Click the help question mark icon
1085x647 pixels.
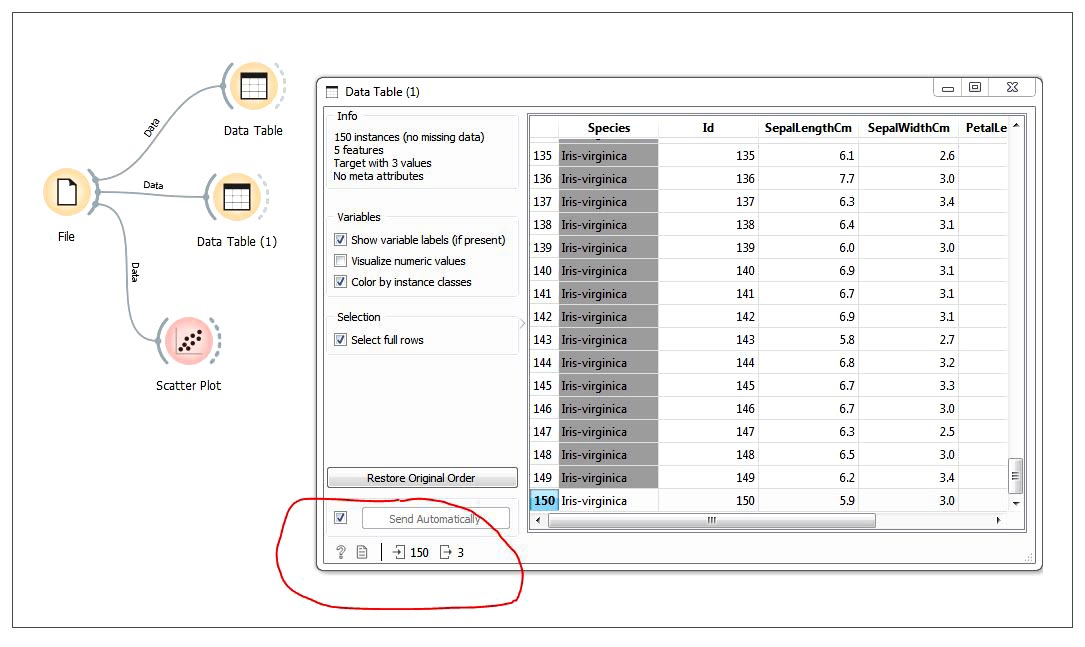pos(341,552)
